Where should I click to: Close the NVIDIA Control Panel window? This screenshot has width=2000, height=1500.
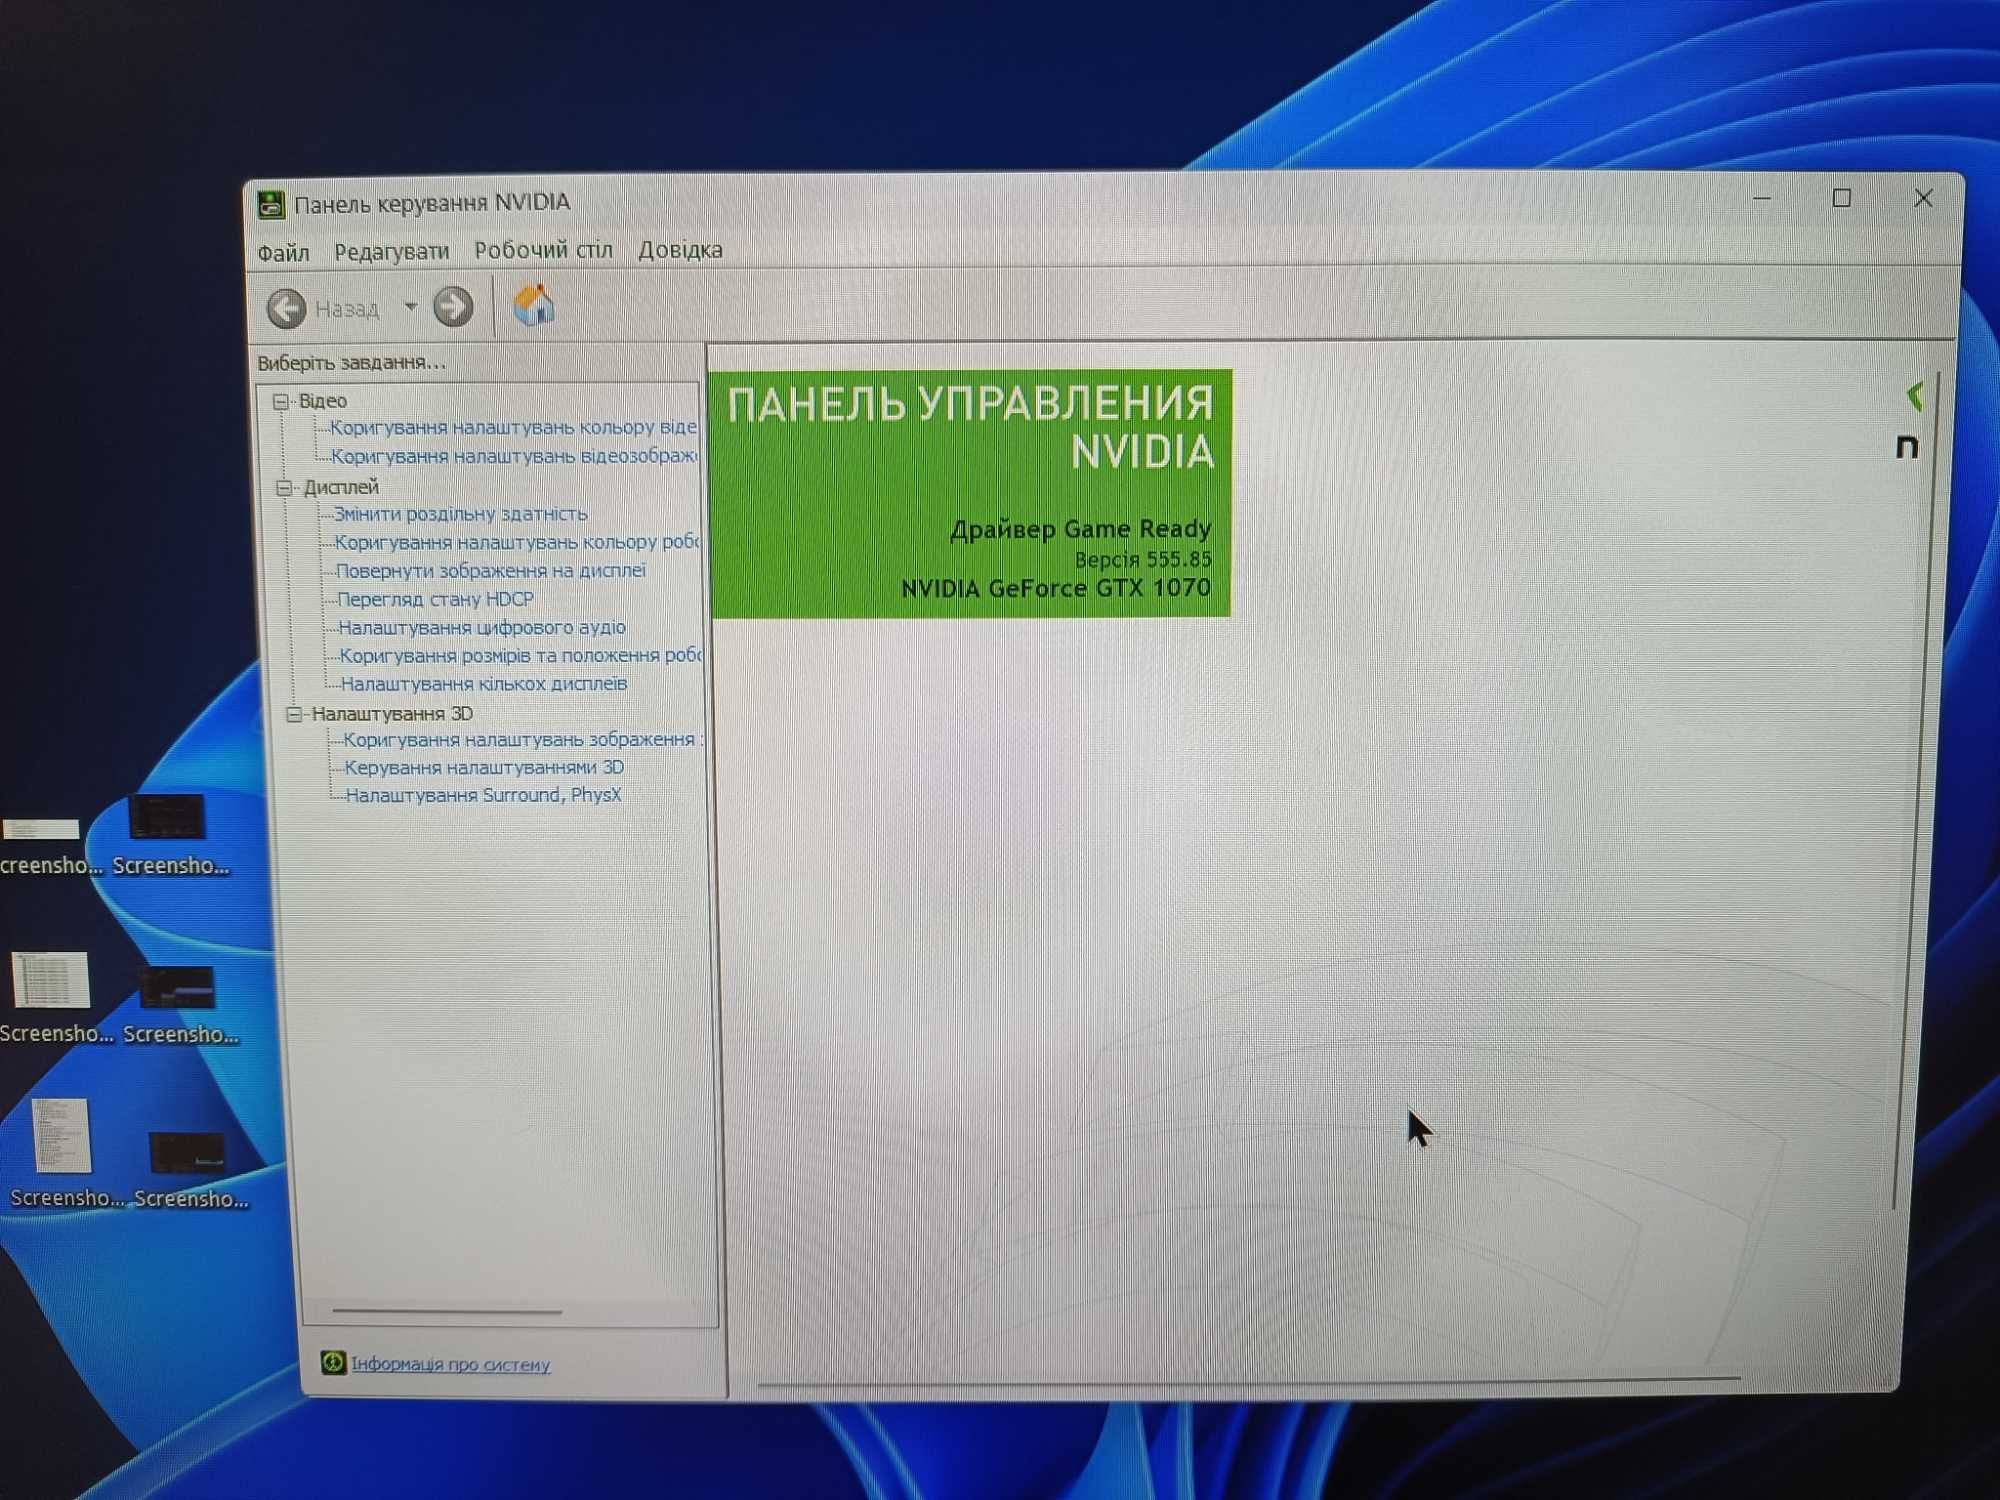pos(1923,198)
